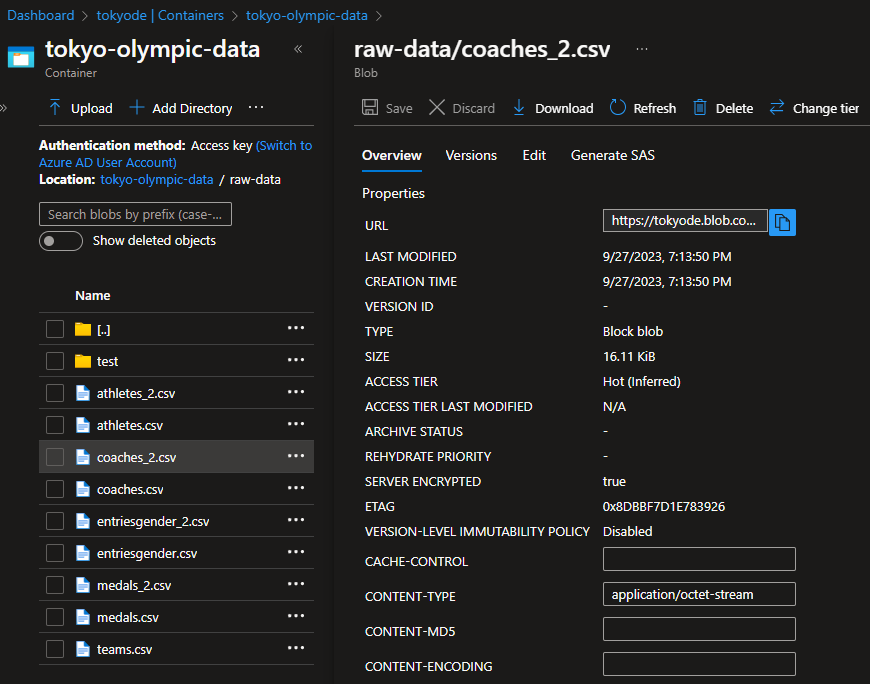The height and width of the screenshot is (684, 870).
Task: Enable Show deleted objects
Action: [x=60, y=240]
